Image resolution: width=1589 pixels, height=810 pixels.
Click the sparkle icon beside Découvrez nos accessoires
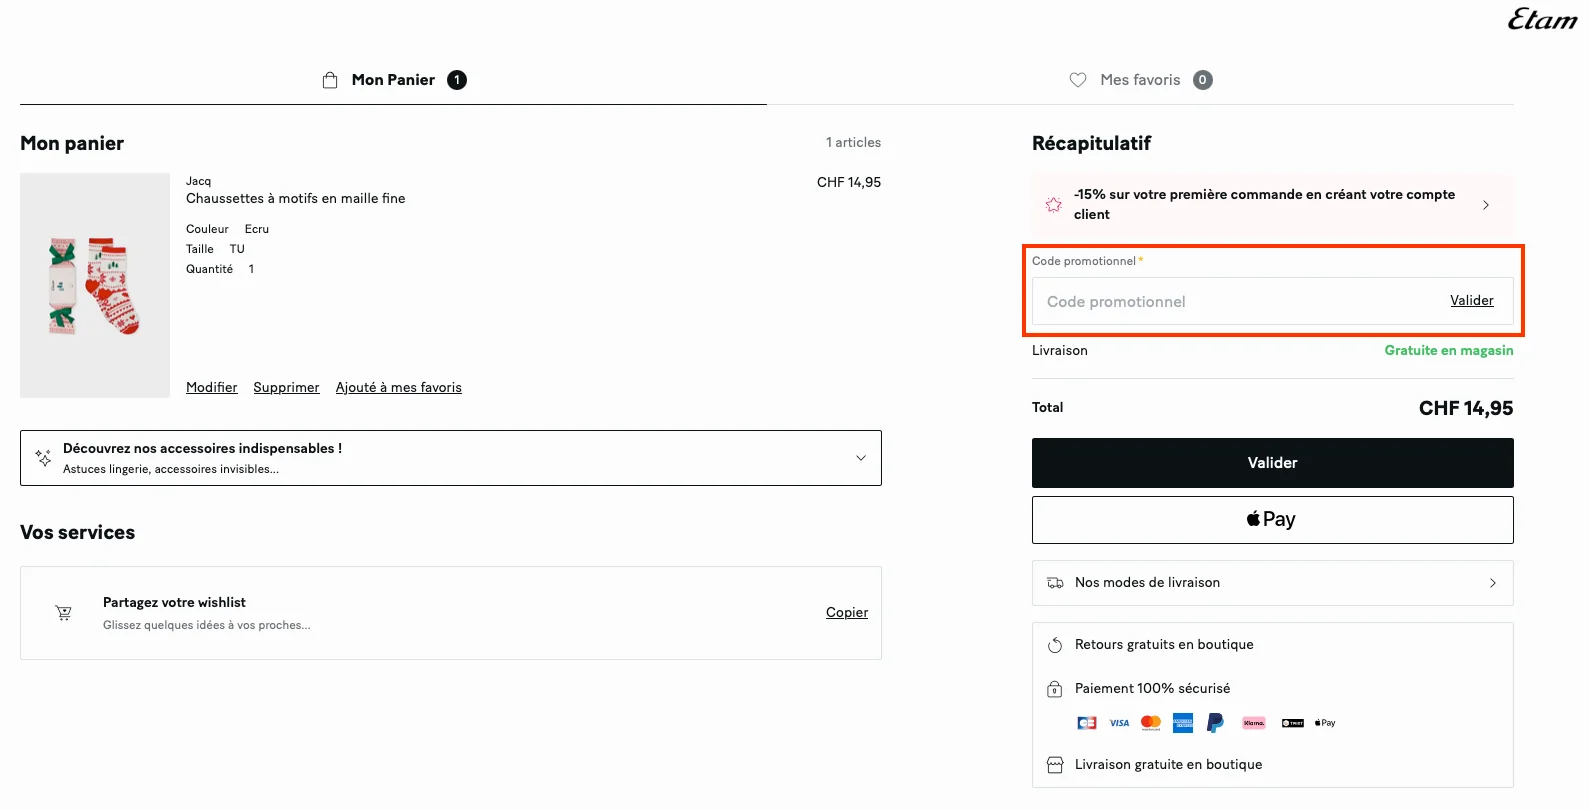click(43, 458)
